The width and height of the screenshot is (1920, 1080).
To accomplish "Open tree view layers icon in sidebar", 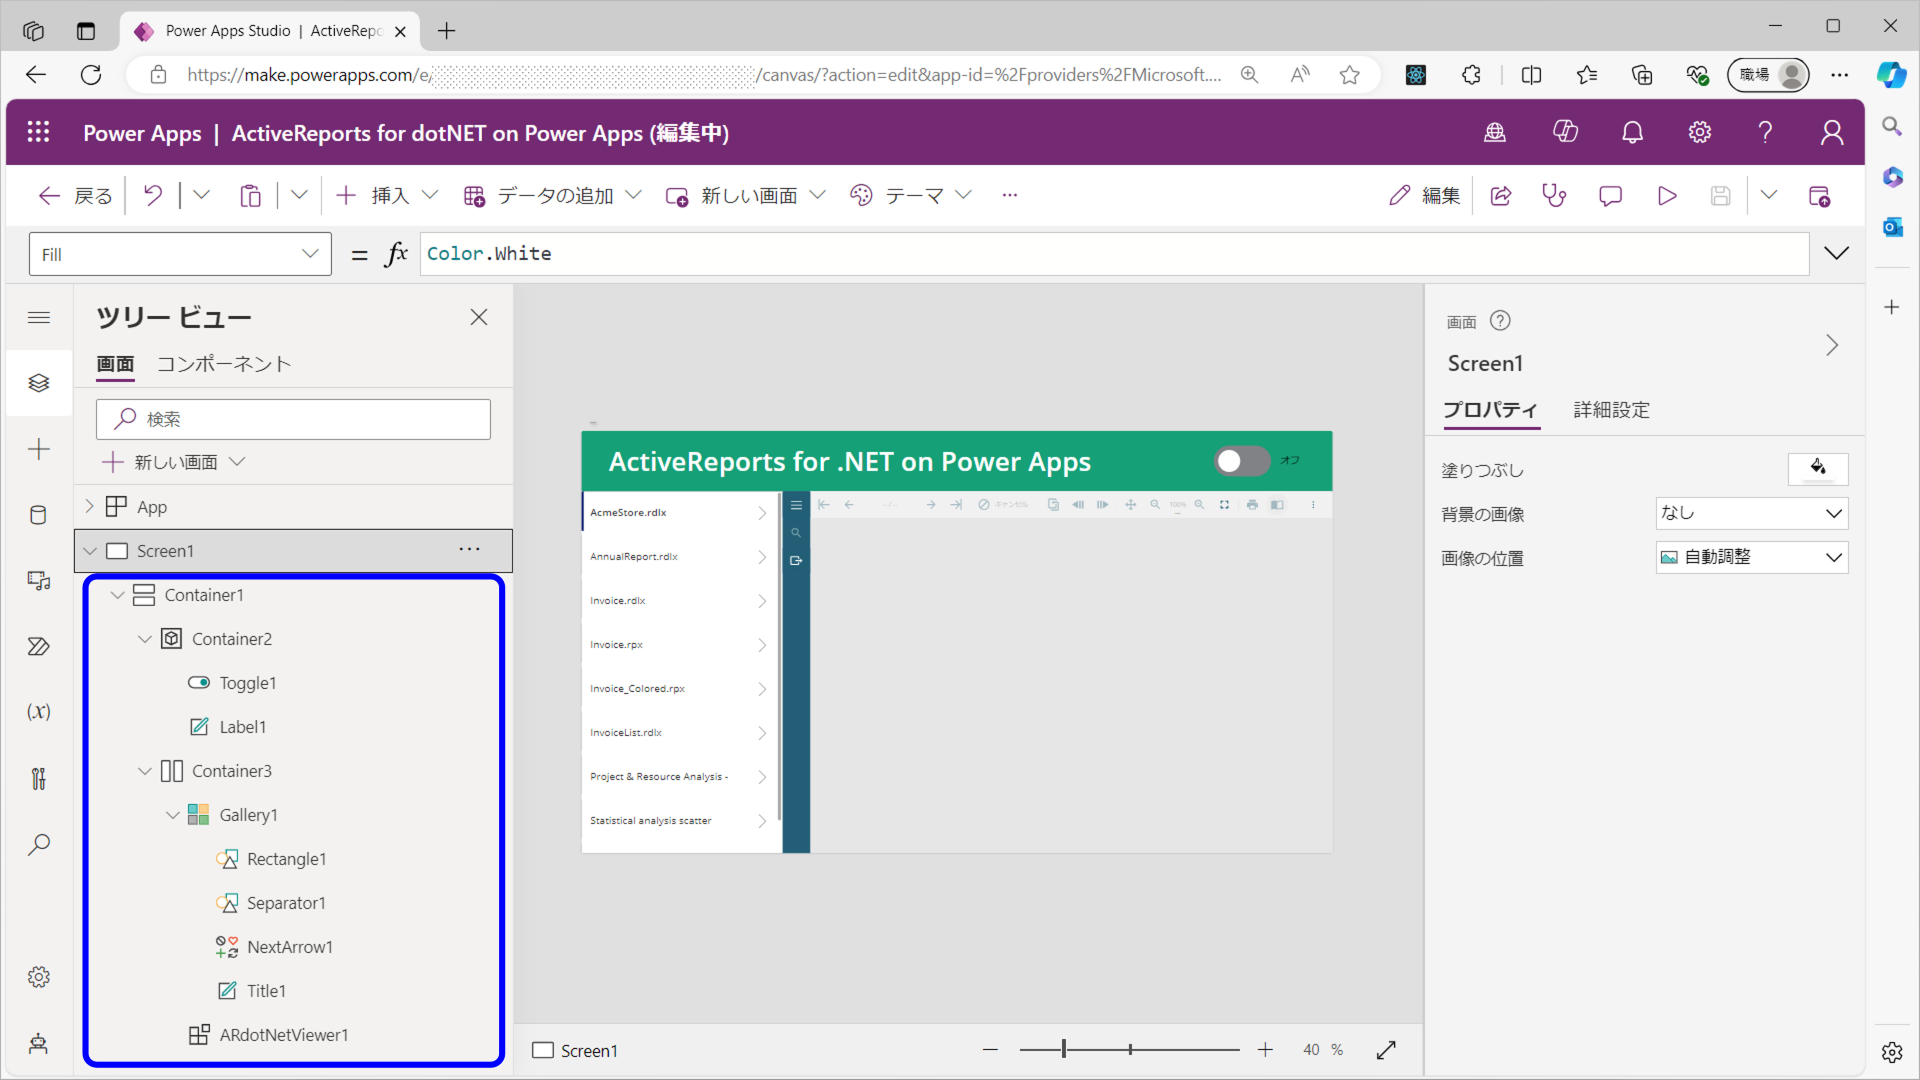I will [39, 383].
